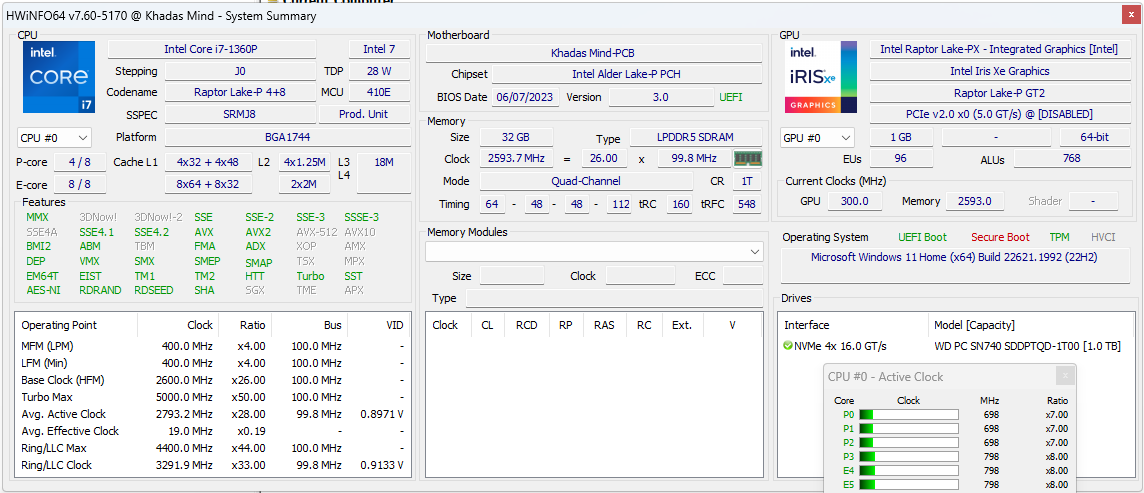
Task: Click the green memory module icon
Action: point(746,158)
